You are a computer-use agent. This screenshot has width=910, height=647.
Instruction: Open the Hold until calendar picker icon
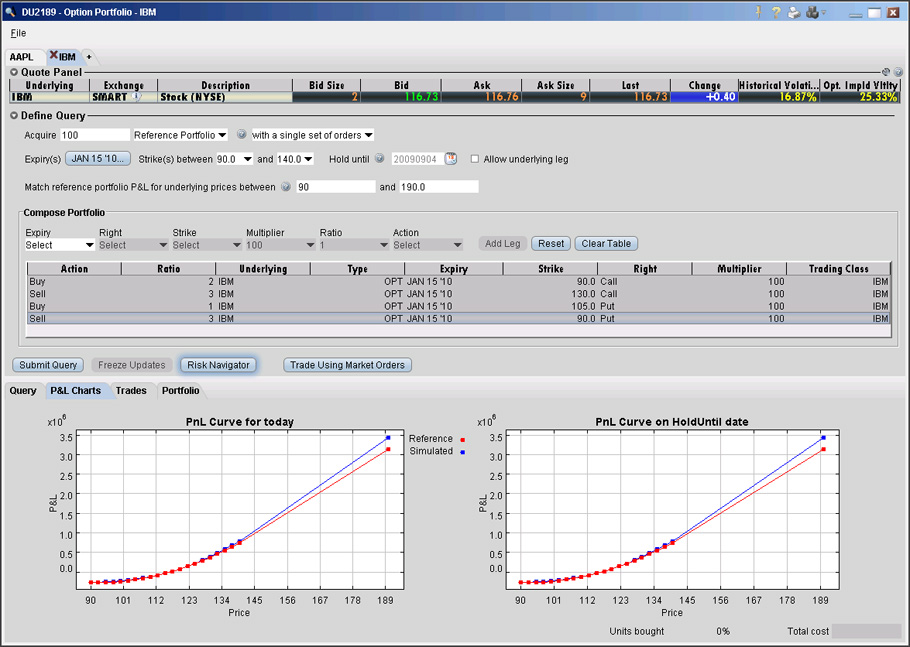(451, 158)
